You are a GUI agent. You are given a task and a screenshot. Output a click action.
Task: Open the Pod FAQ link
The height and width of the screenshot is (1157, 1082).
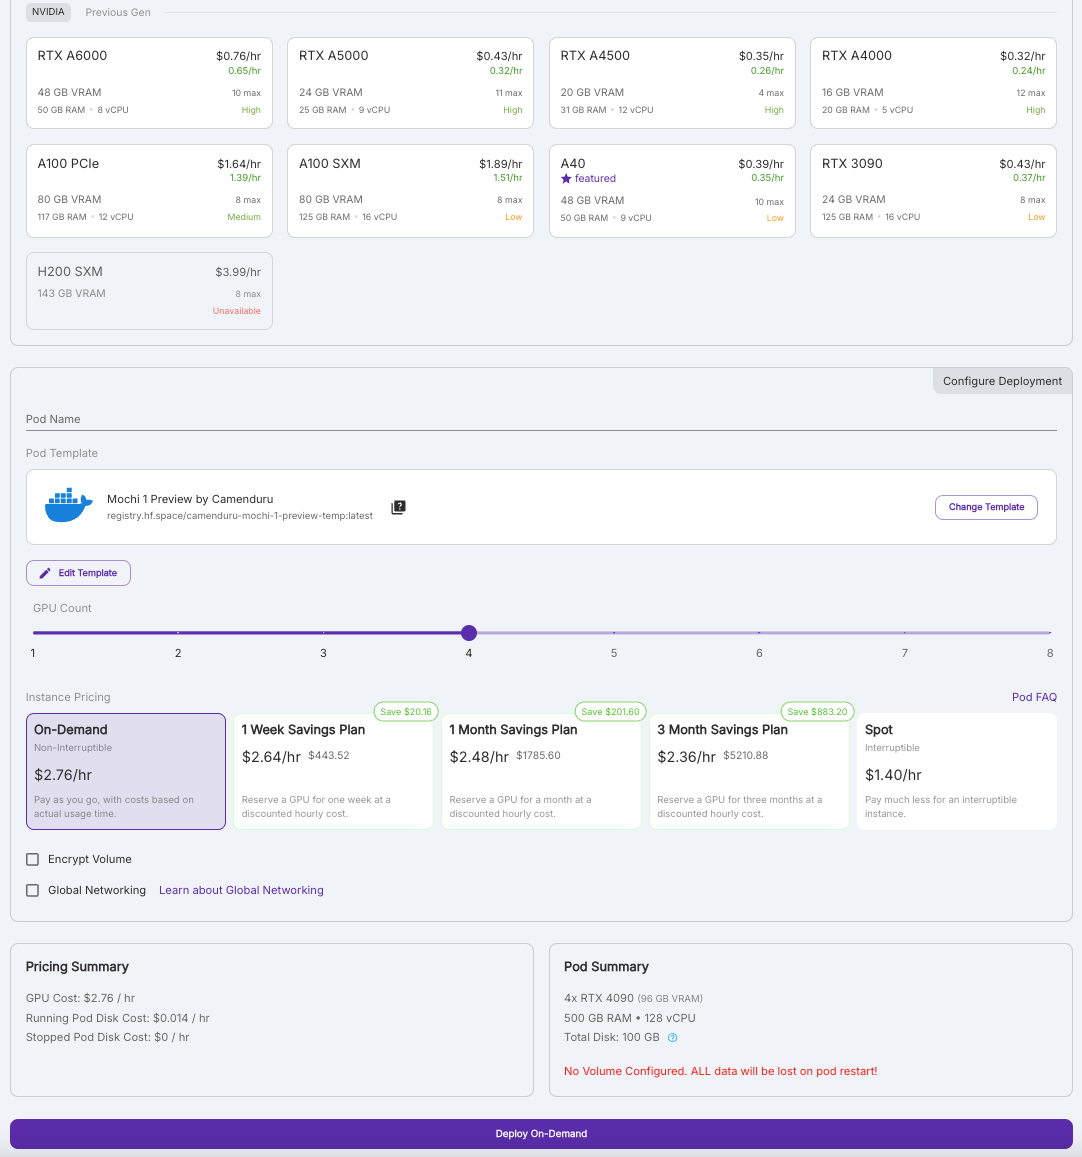click(x=1033, y=697)
